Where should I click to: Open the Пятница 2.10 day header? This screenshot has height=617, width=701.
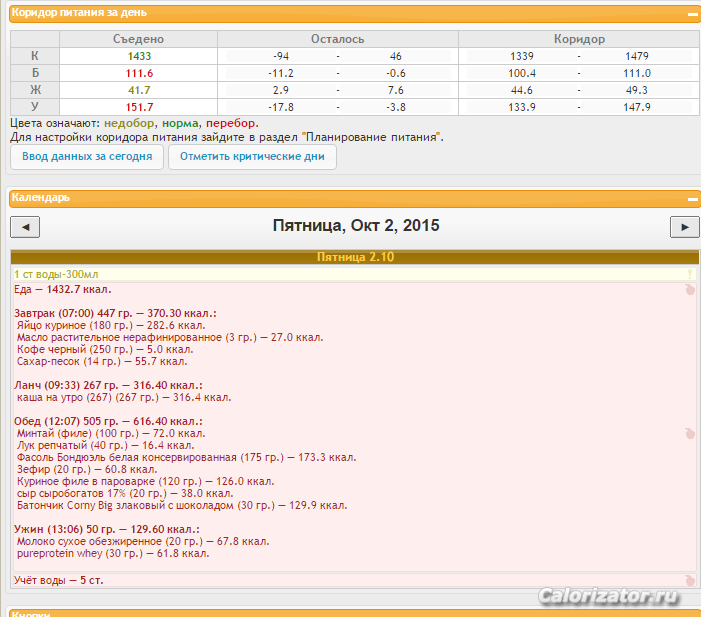point(355,257)
